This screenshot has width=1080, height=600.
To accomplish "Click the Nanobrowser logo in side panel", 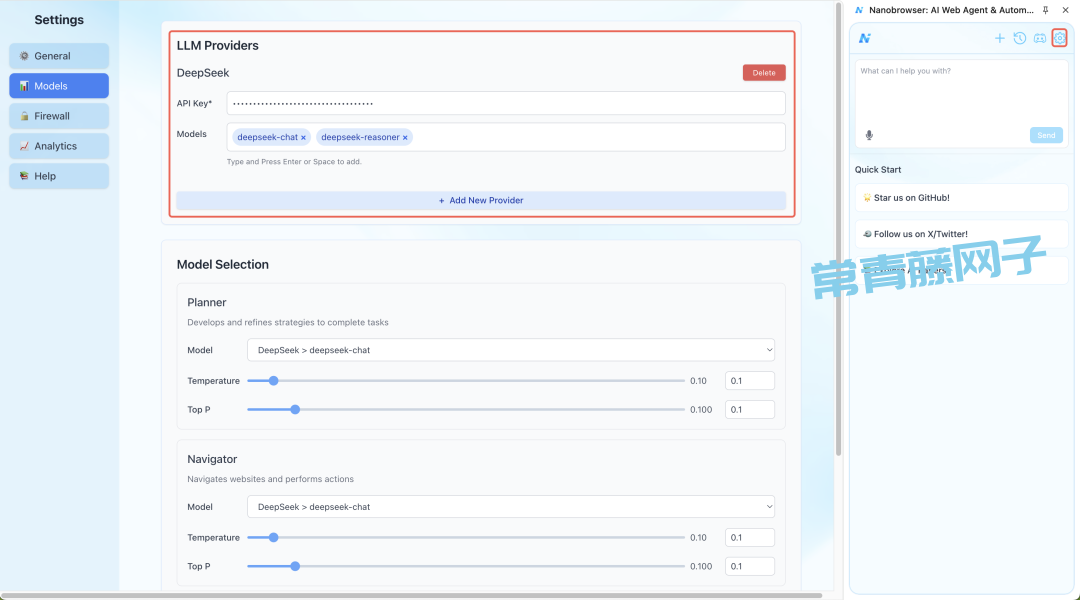I will pos(865,38).
